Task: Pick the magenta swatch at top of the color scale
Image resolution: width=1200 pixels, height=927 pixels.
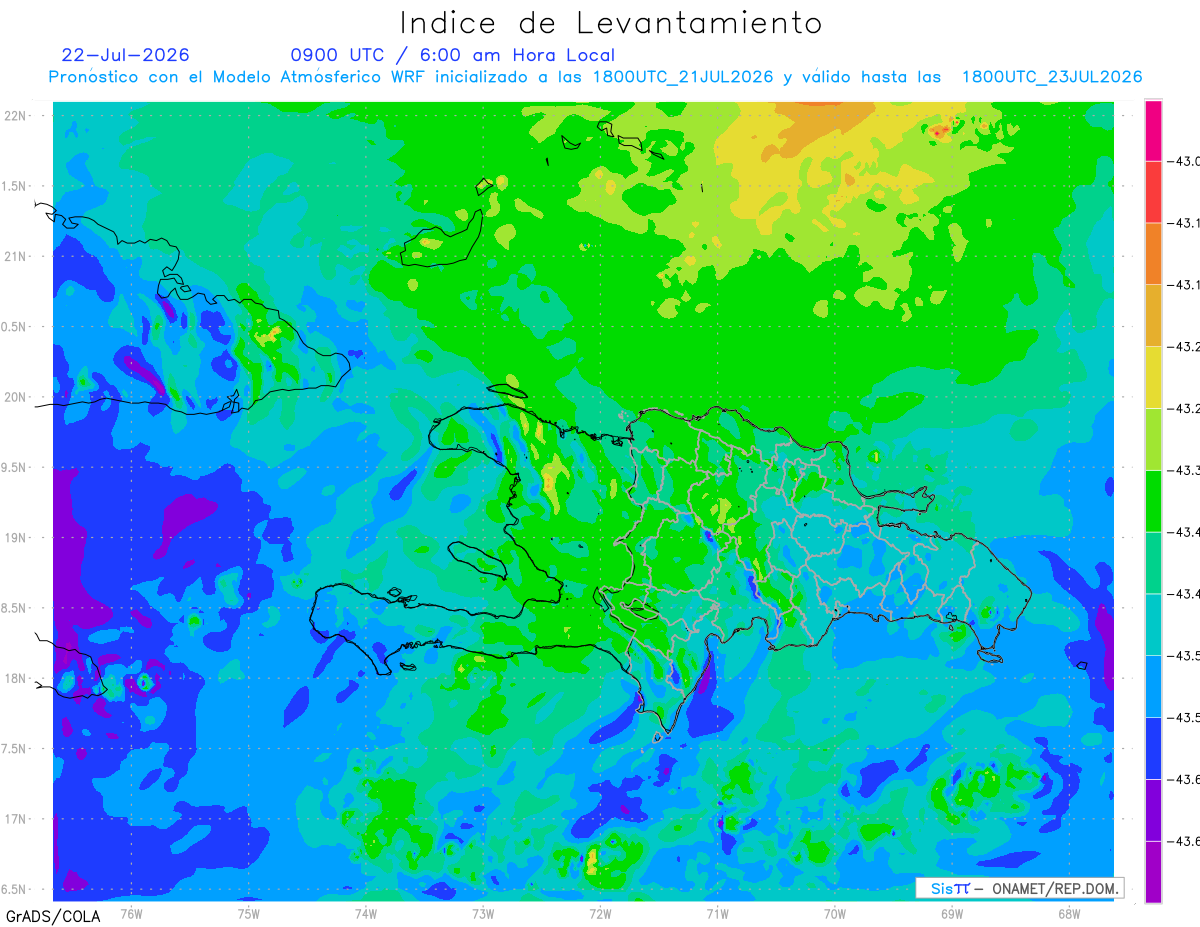Action: click(x=1153, y=130)
